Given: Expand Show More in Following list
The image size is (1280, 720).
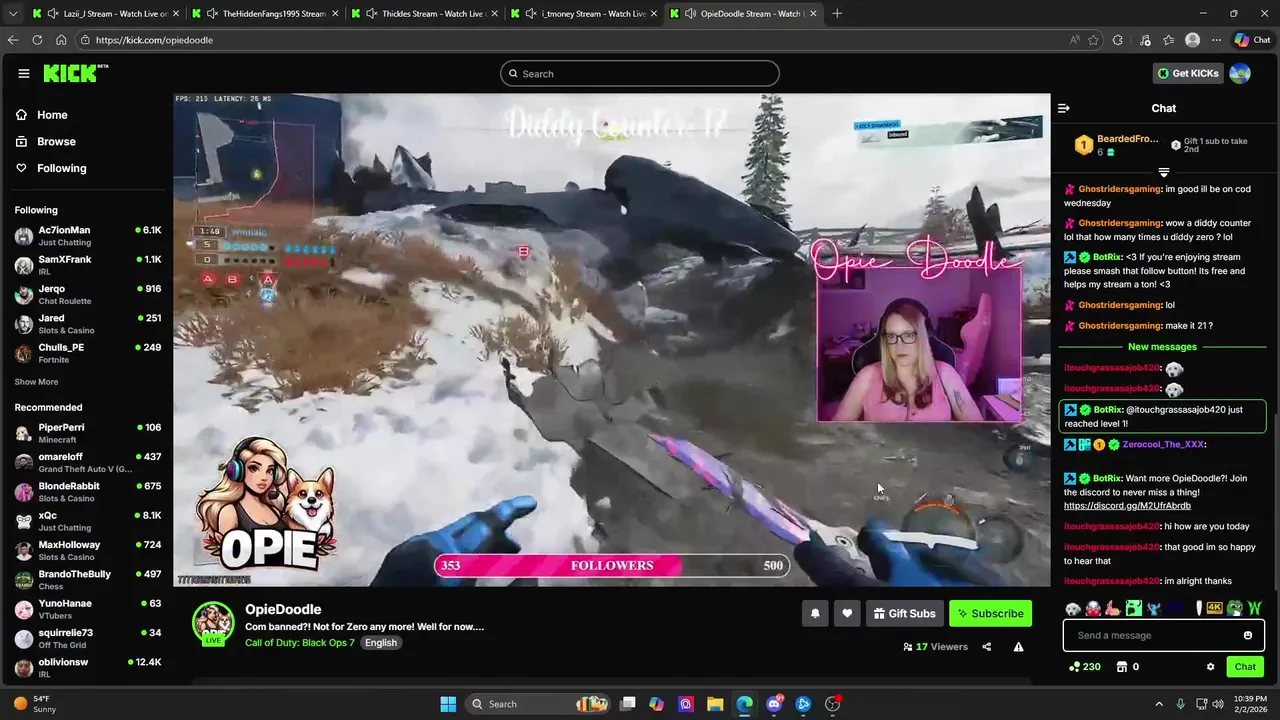Looking at the screenshot, I should tap(36, 382).
